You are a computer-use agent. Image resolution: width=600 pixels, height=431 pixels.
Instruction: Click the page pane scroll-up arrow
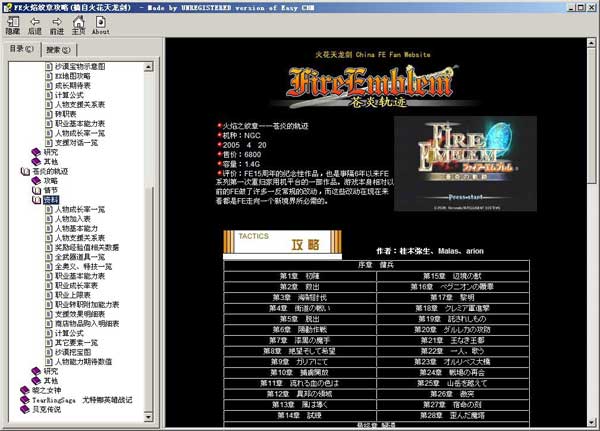[591, 43]
